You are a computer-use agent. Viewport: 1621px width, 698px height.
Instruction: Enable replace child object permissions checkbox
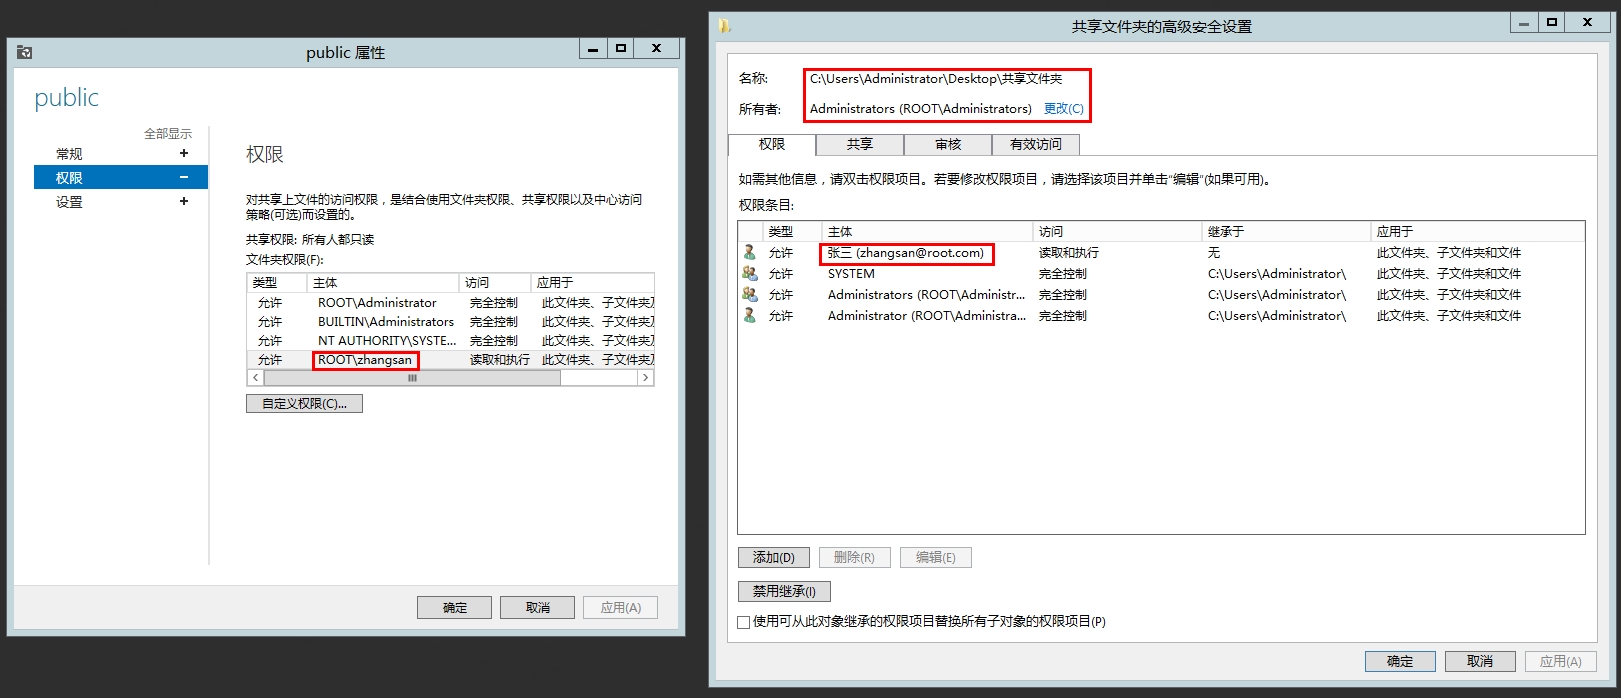(x=744, y=622)
